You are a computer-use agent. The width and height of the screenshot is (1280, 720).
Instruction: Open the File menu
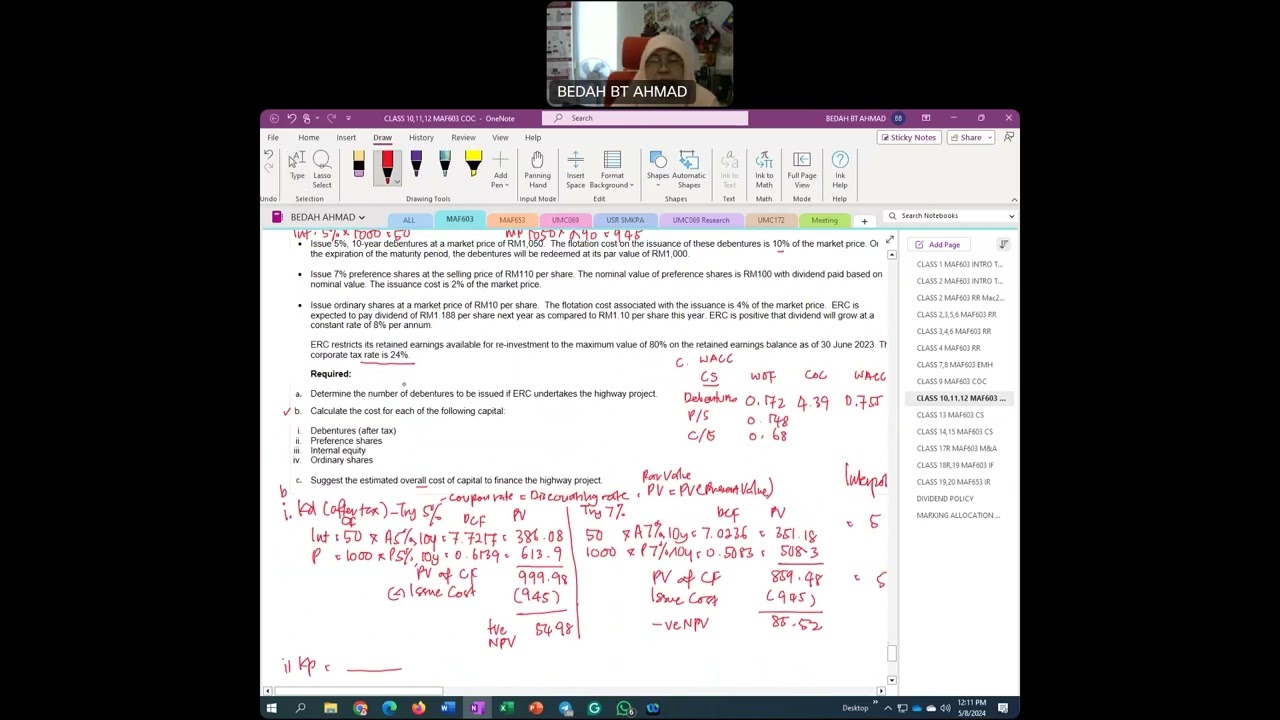(272, 137)
